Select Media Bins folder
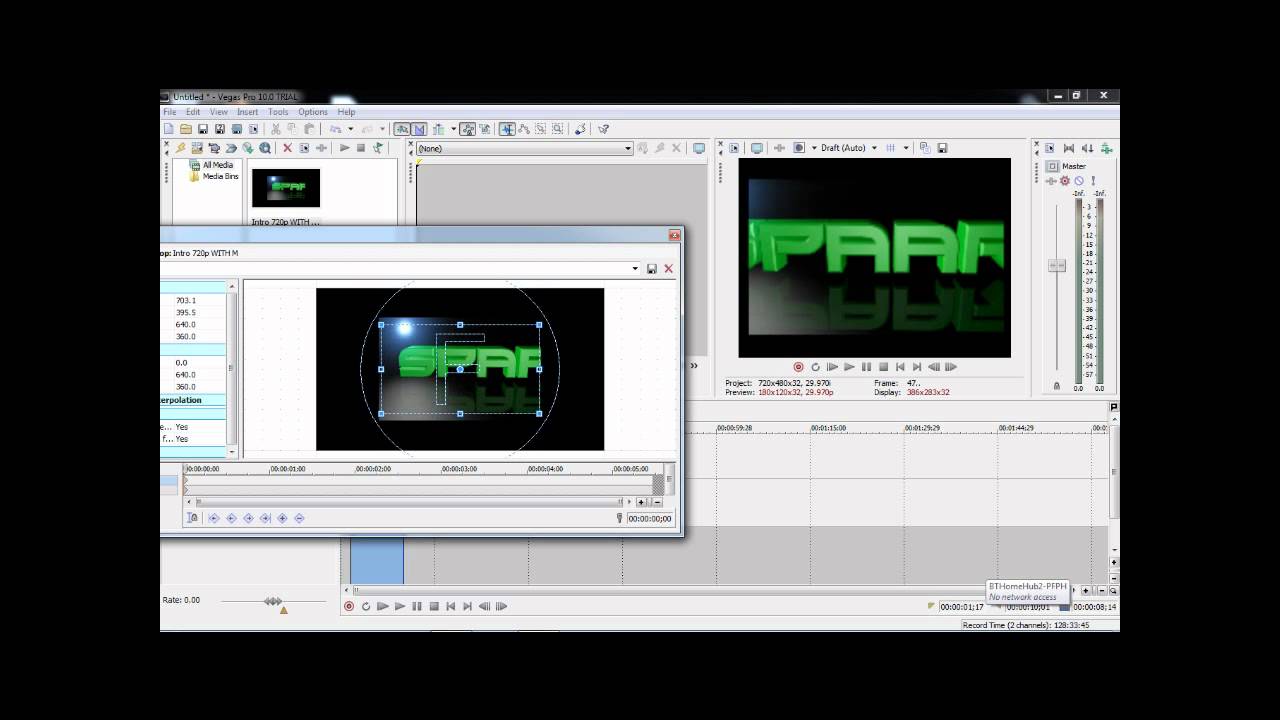Viewport: 1280px width, 720px height. pos(220,176)
